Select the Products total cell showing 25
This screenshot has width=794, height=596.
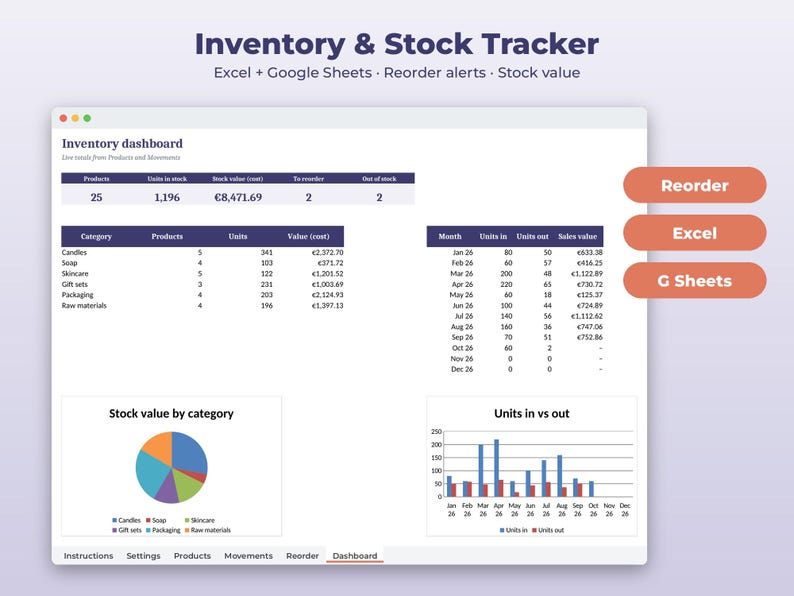pyautogui.click(x=96, y=197)
